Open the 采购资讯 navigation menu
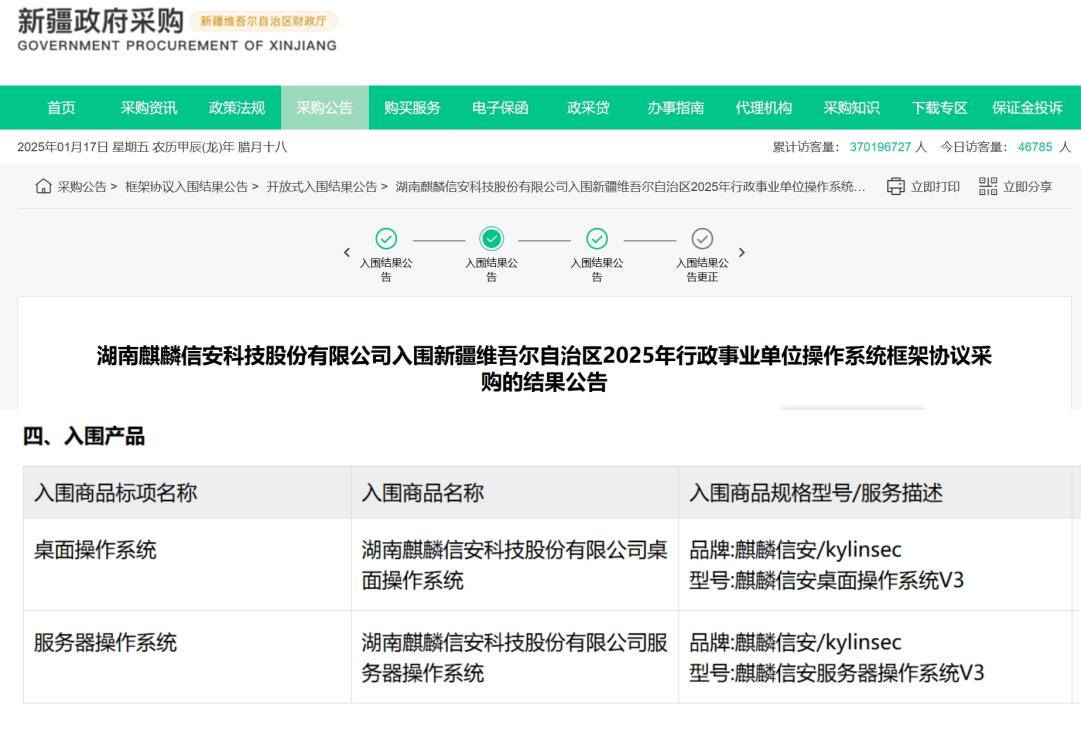1081x736 pixels. pos(149,108)
